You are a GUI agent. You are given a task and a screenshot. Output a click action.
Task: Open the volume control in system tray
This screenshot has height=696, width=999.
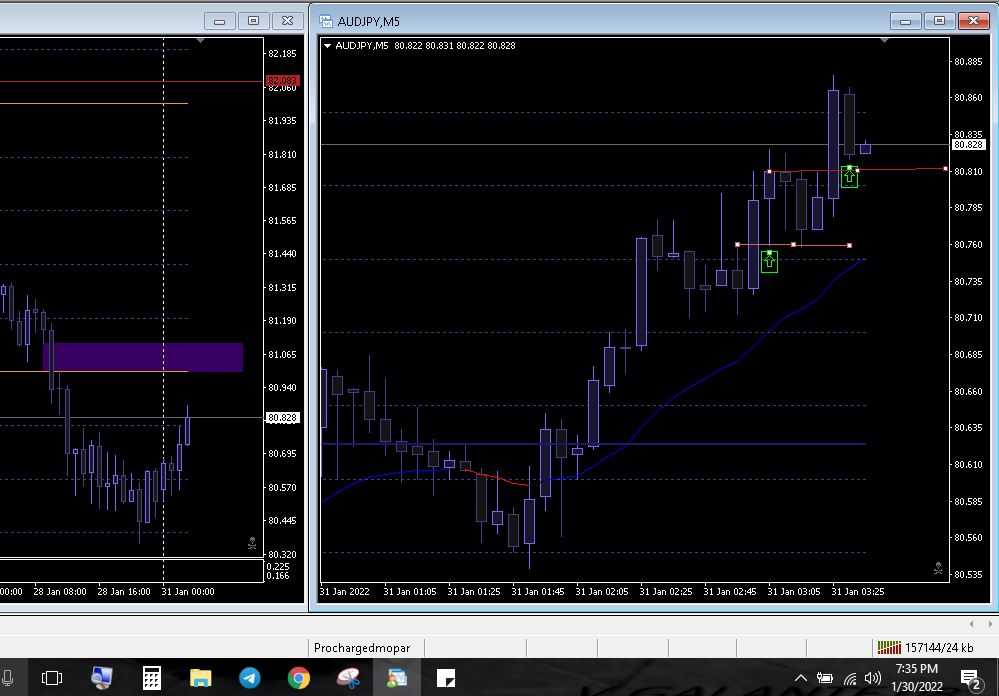coord(873,679)
